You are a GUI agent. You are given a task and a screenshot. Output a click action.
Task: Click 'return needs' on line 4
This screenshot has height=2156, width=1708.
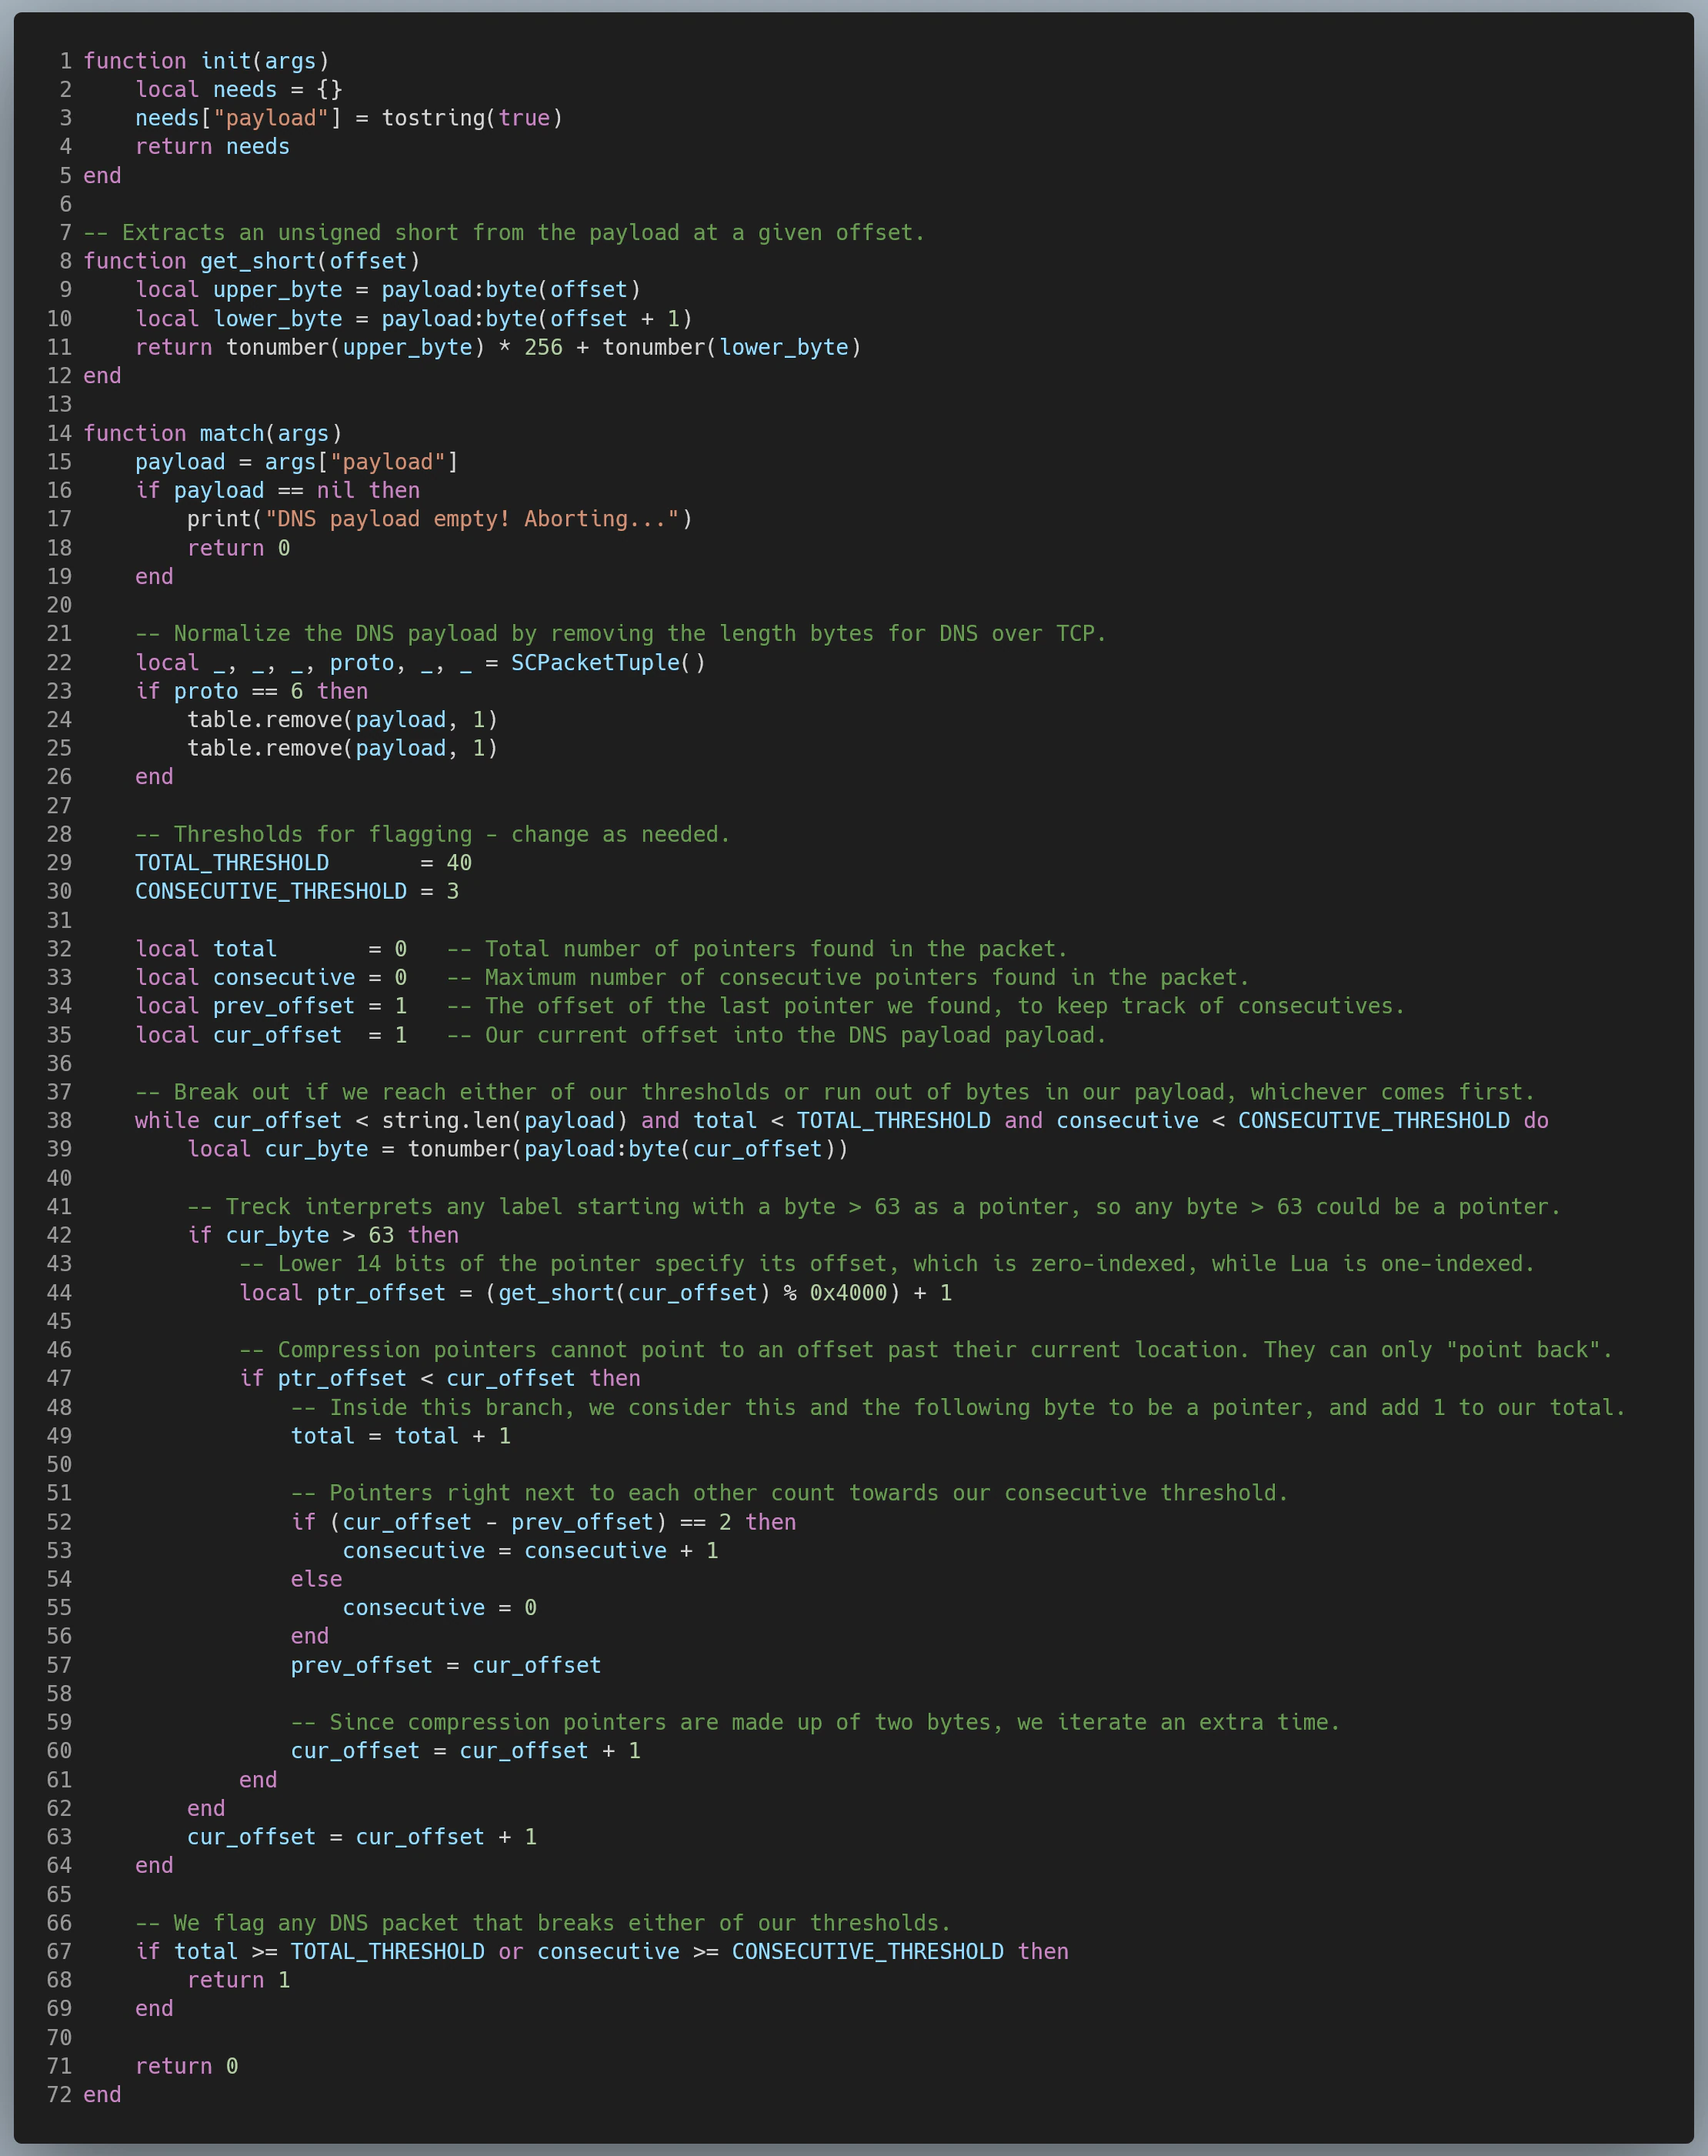[x=212, y=147]
